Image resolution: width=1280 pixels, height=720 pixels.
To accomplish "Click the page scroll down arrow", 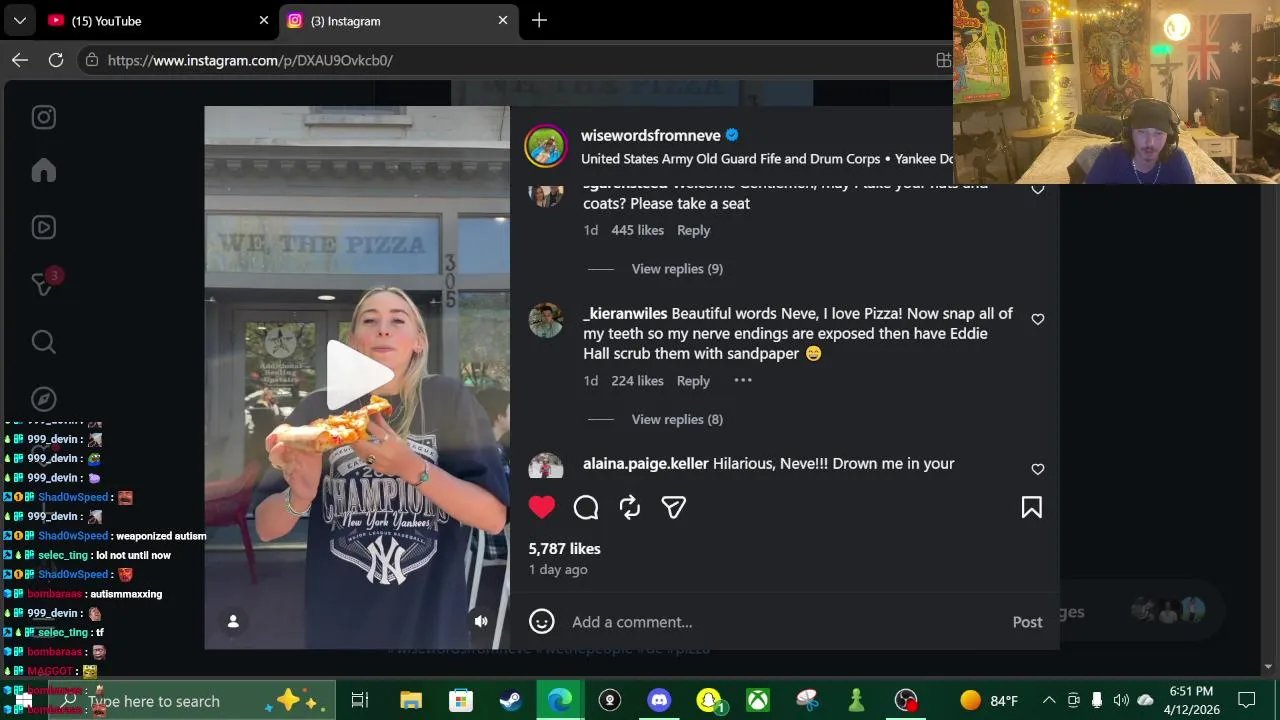I will coord(1270,667).
